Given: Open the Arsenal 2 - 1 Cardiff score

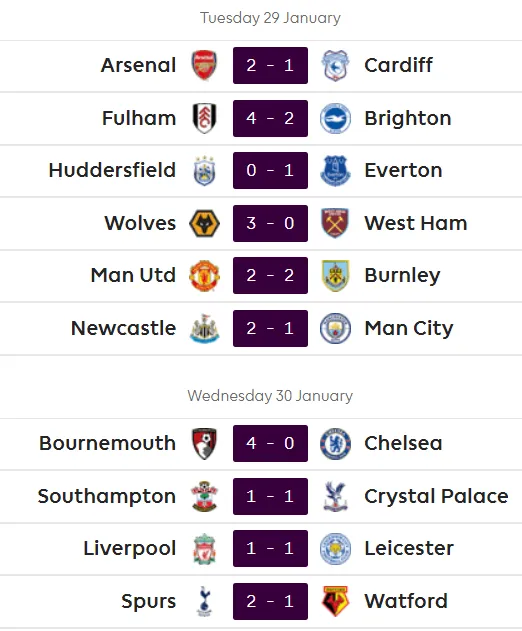Looking at the screenshot, I should (x=270, y=65).
